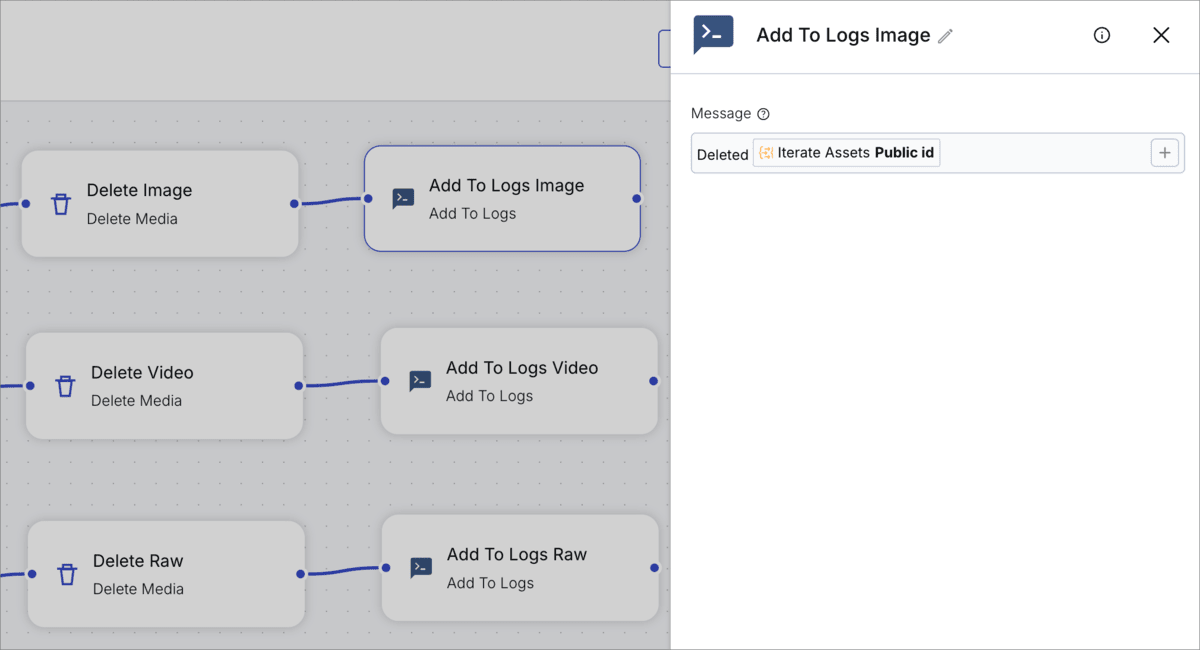Viewport: 1200px width, 650px height.
Task: Click the Message field help icon
Action: coord(763,113)
